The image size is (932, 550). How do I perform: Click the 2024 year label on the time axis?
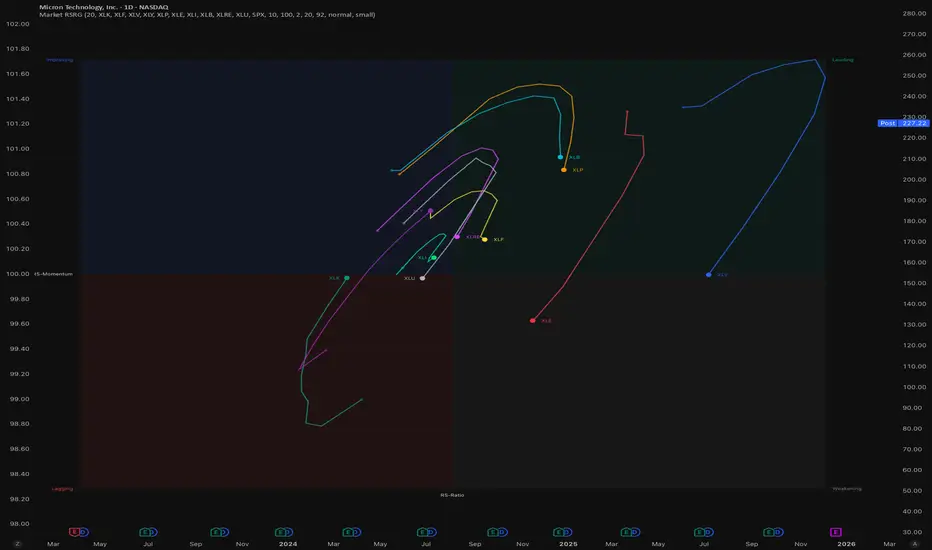click(288, 544)
